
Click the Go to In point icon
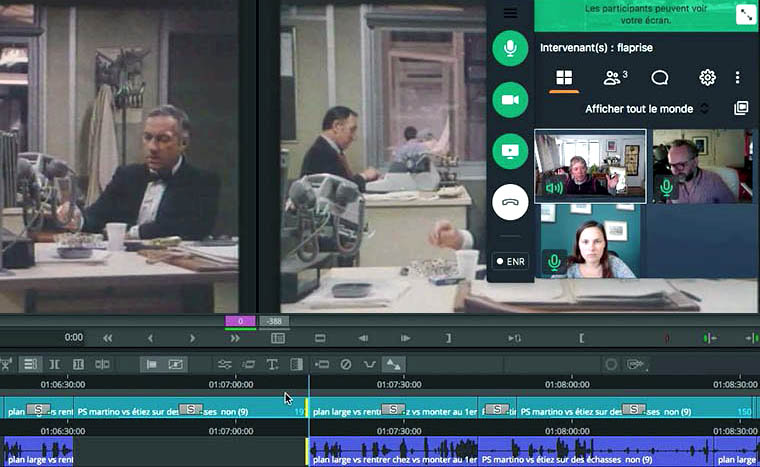(x=514, y=338)
